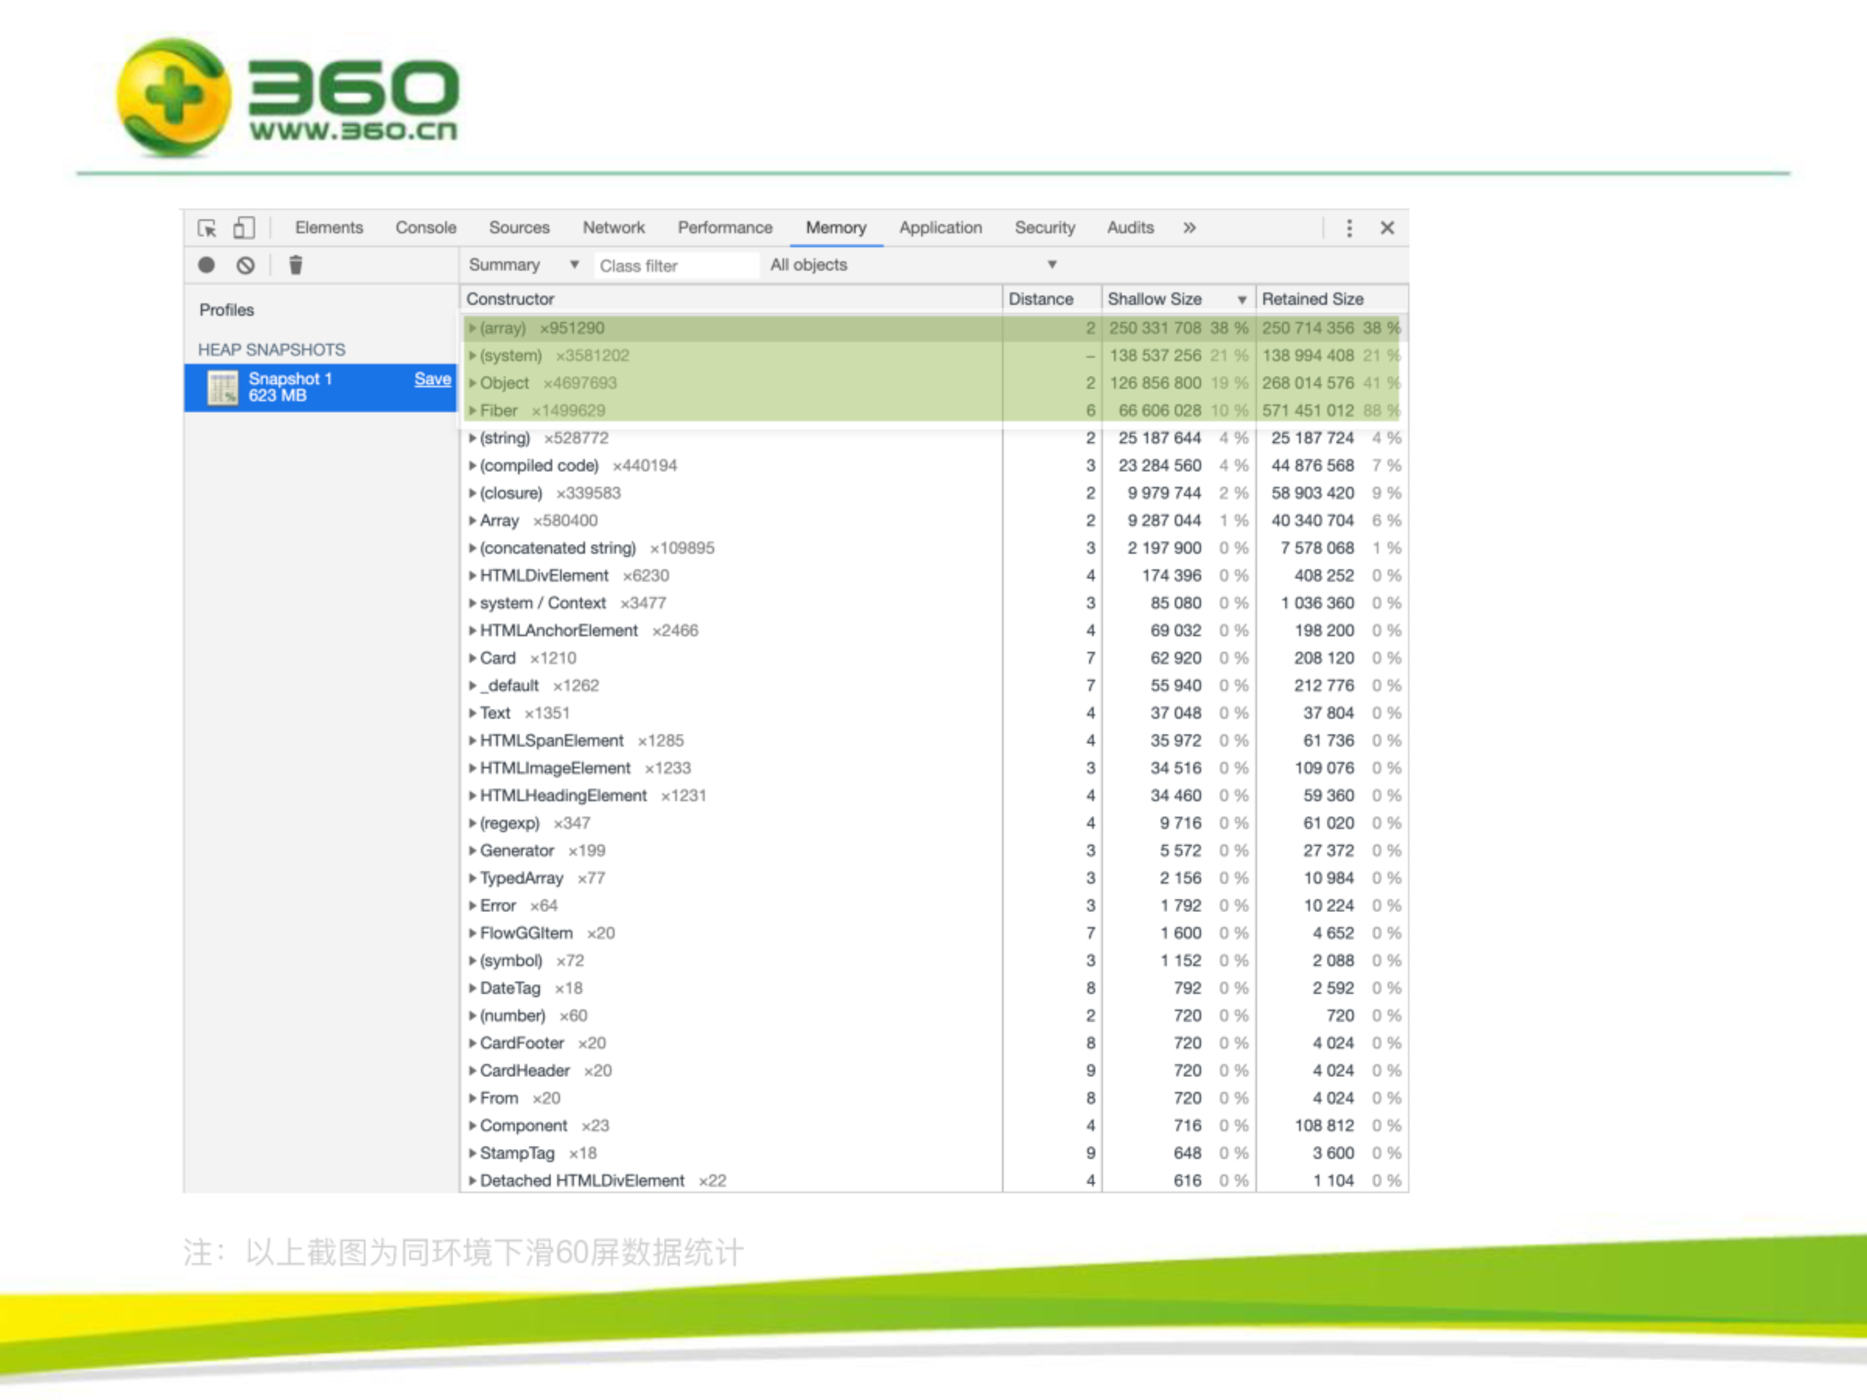Image resolution: width=1867 pixels, height=1400 pixels.
Task: Sort by the Retained Size column
Action: tap(1312, 299)
